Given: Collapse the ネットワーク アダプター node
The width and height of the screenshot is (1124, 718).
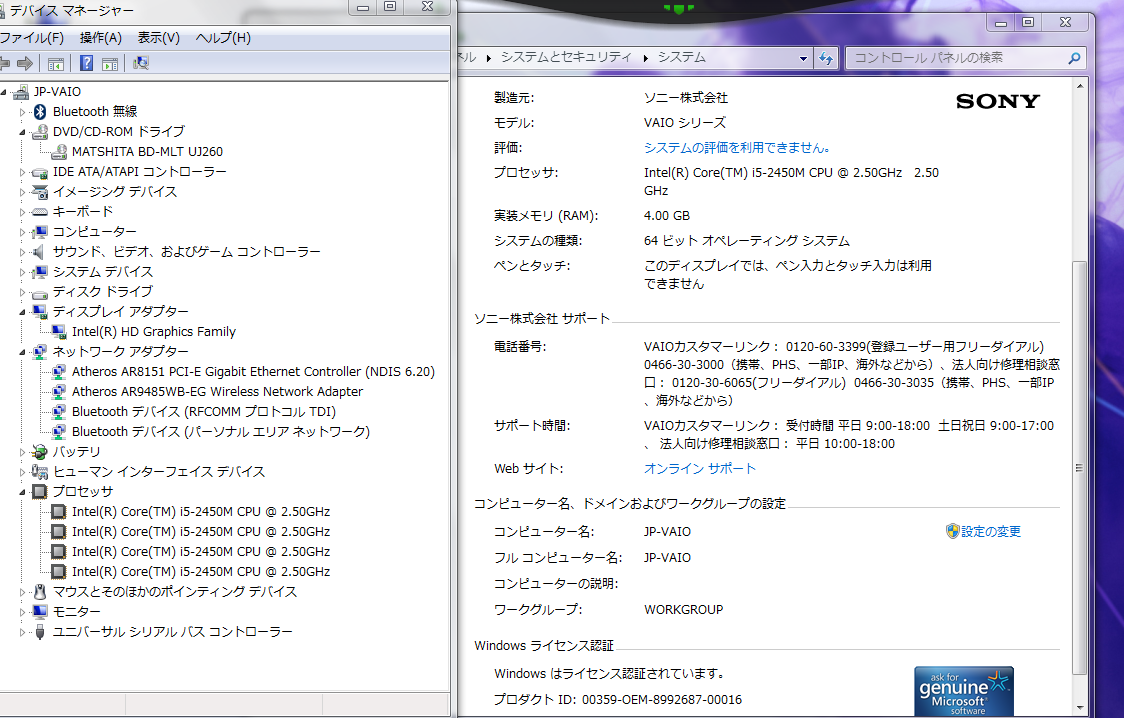Looking at the screenshot, I should tap(22, 352).
